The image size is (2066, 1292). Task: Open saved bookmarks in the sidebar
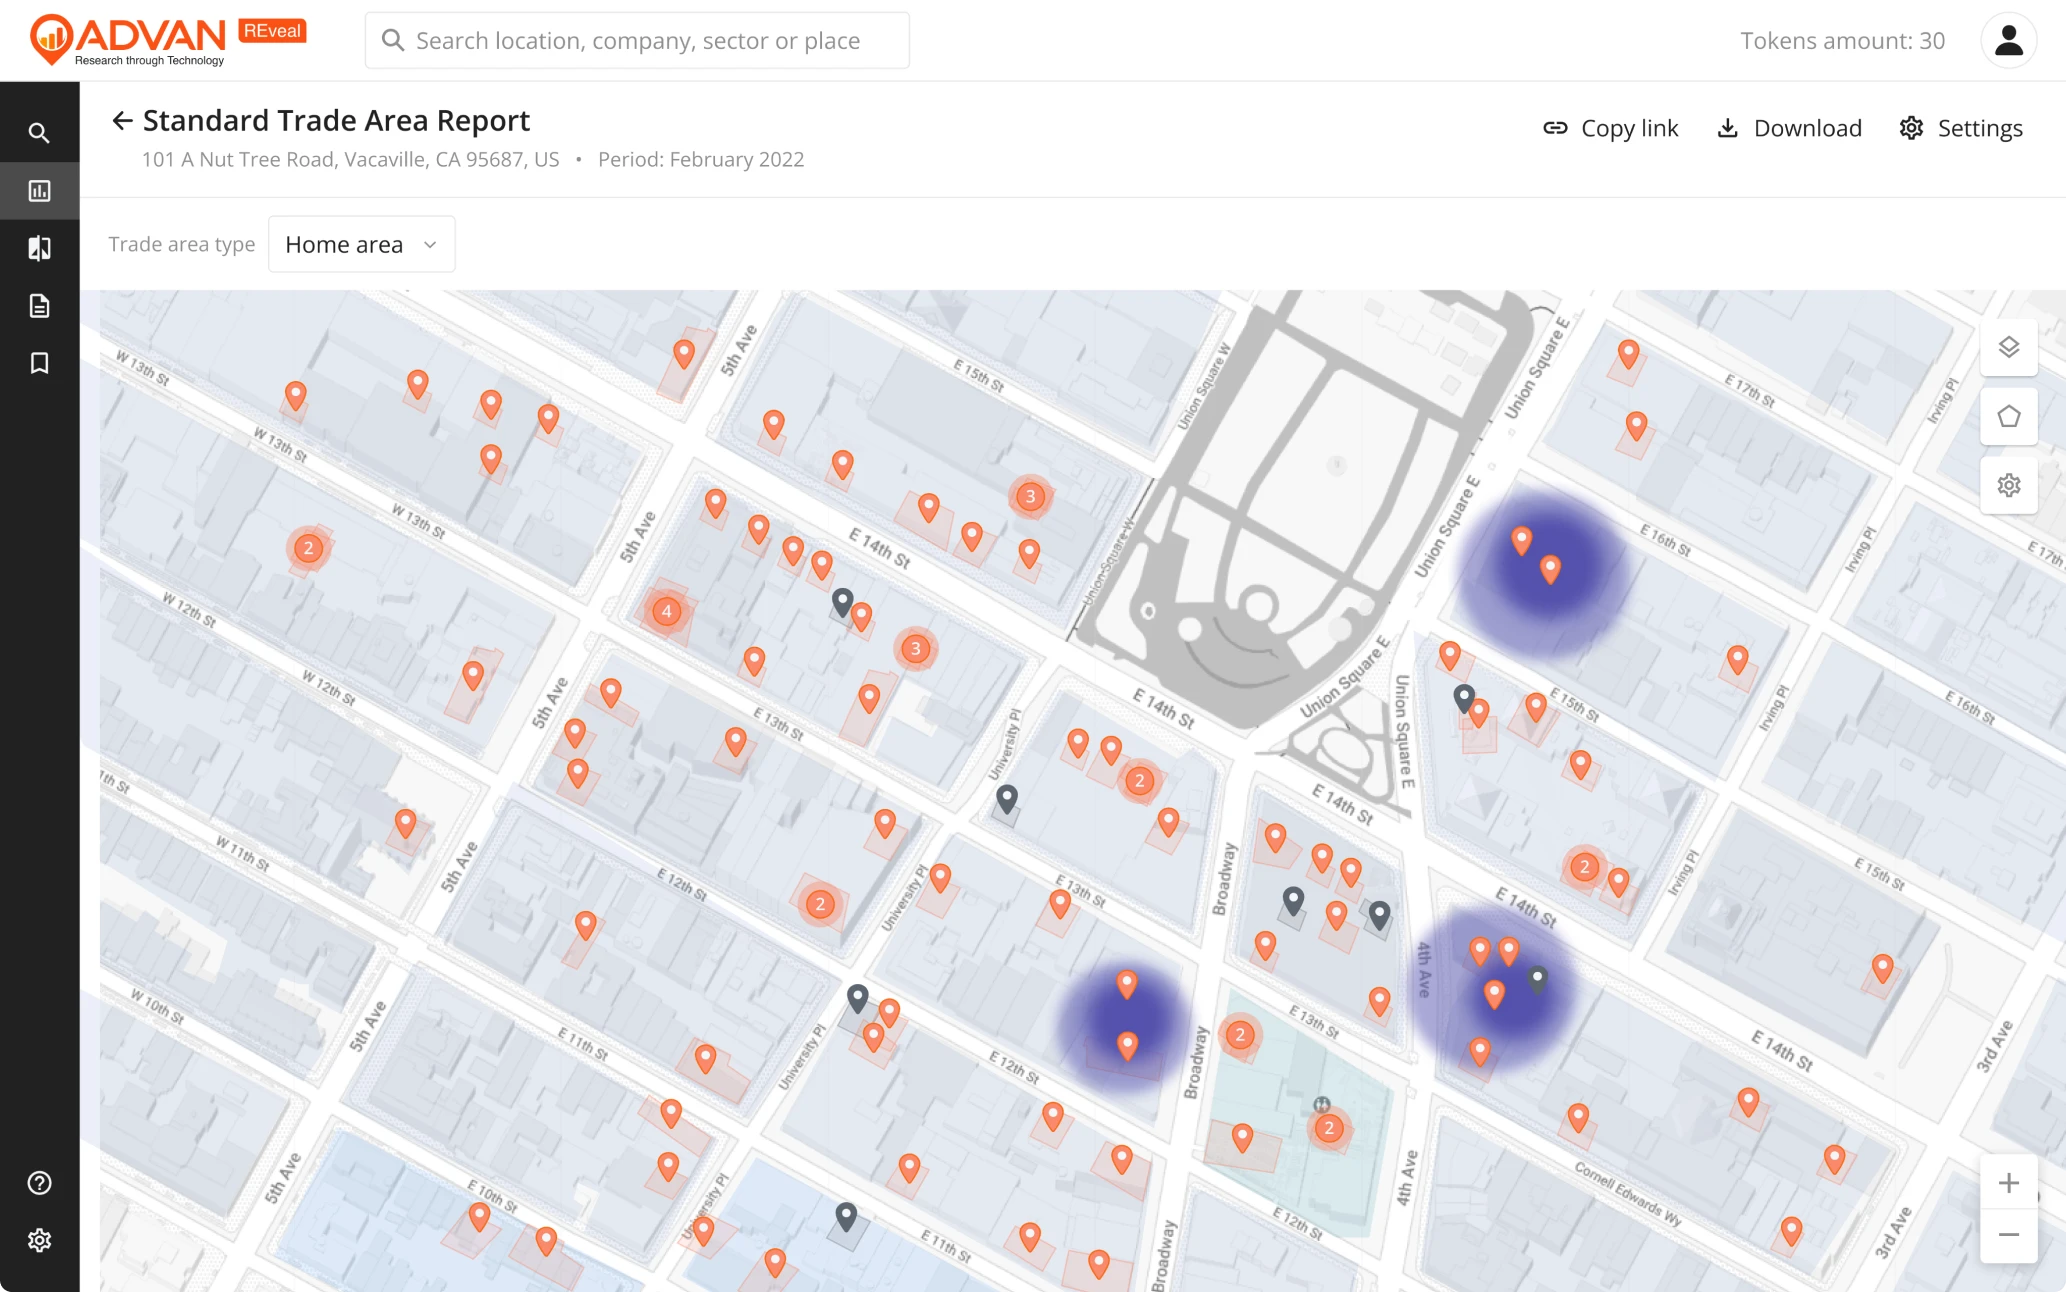click(39, 363)
